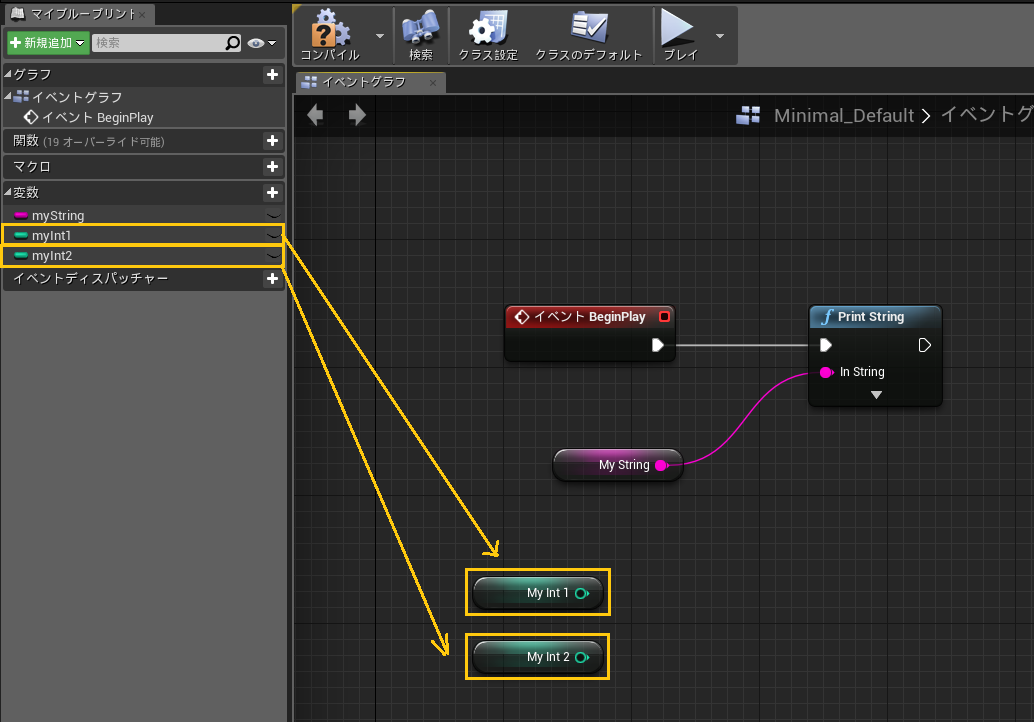
Task: Click the green myInt2 type pill
Action: tap(21, 255)
